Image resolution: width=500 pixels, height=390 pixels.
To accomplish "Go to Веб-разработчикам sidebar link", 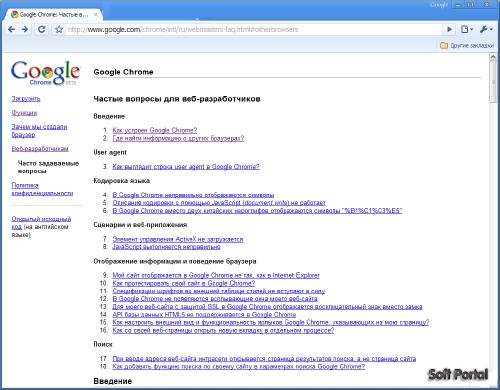I will 40,149.
